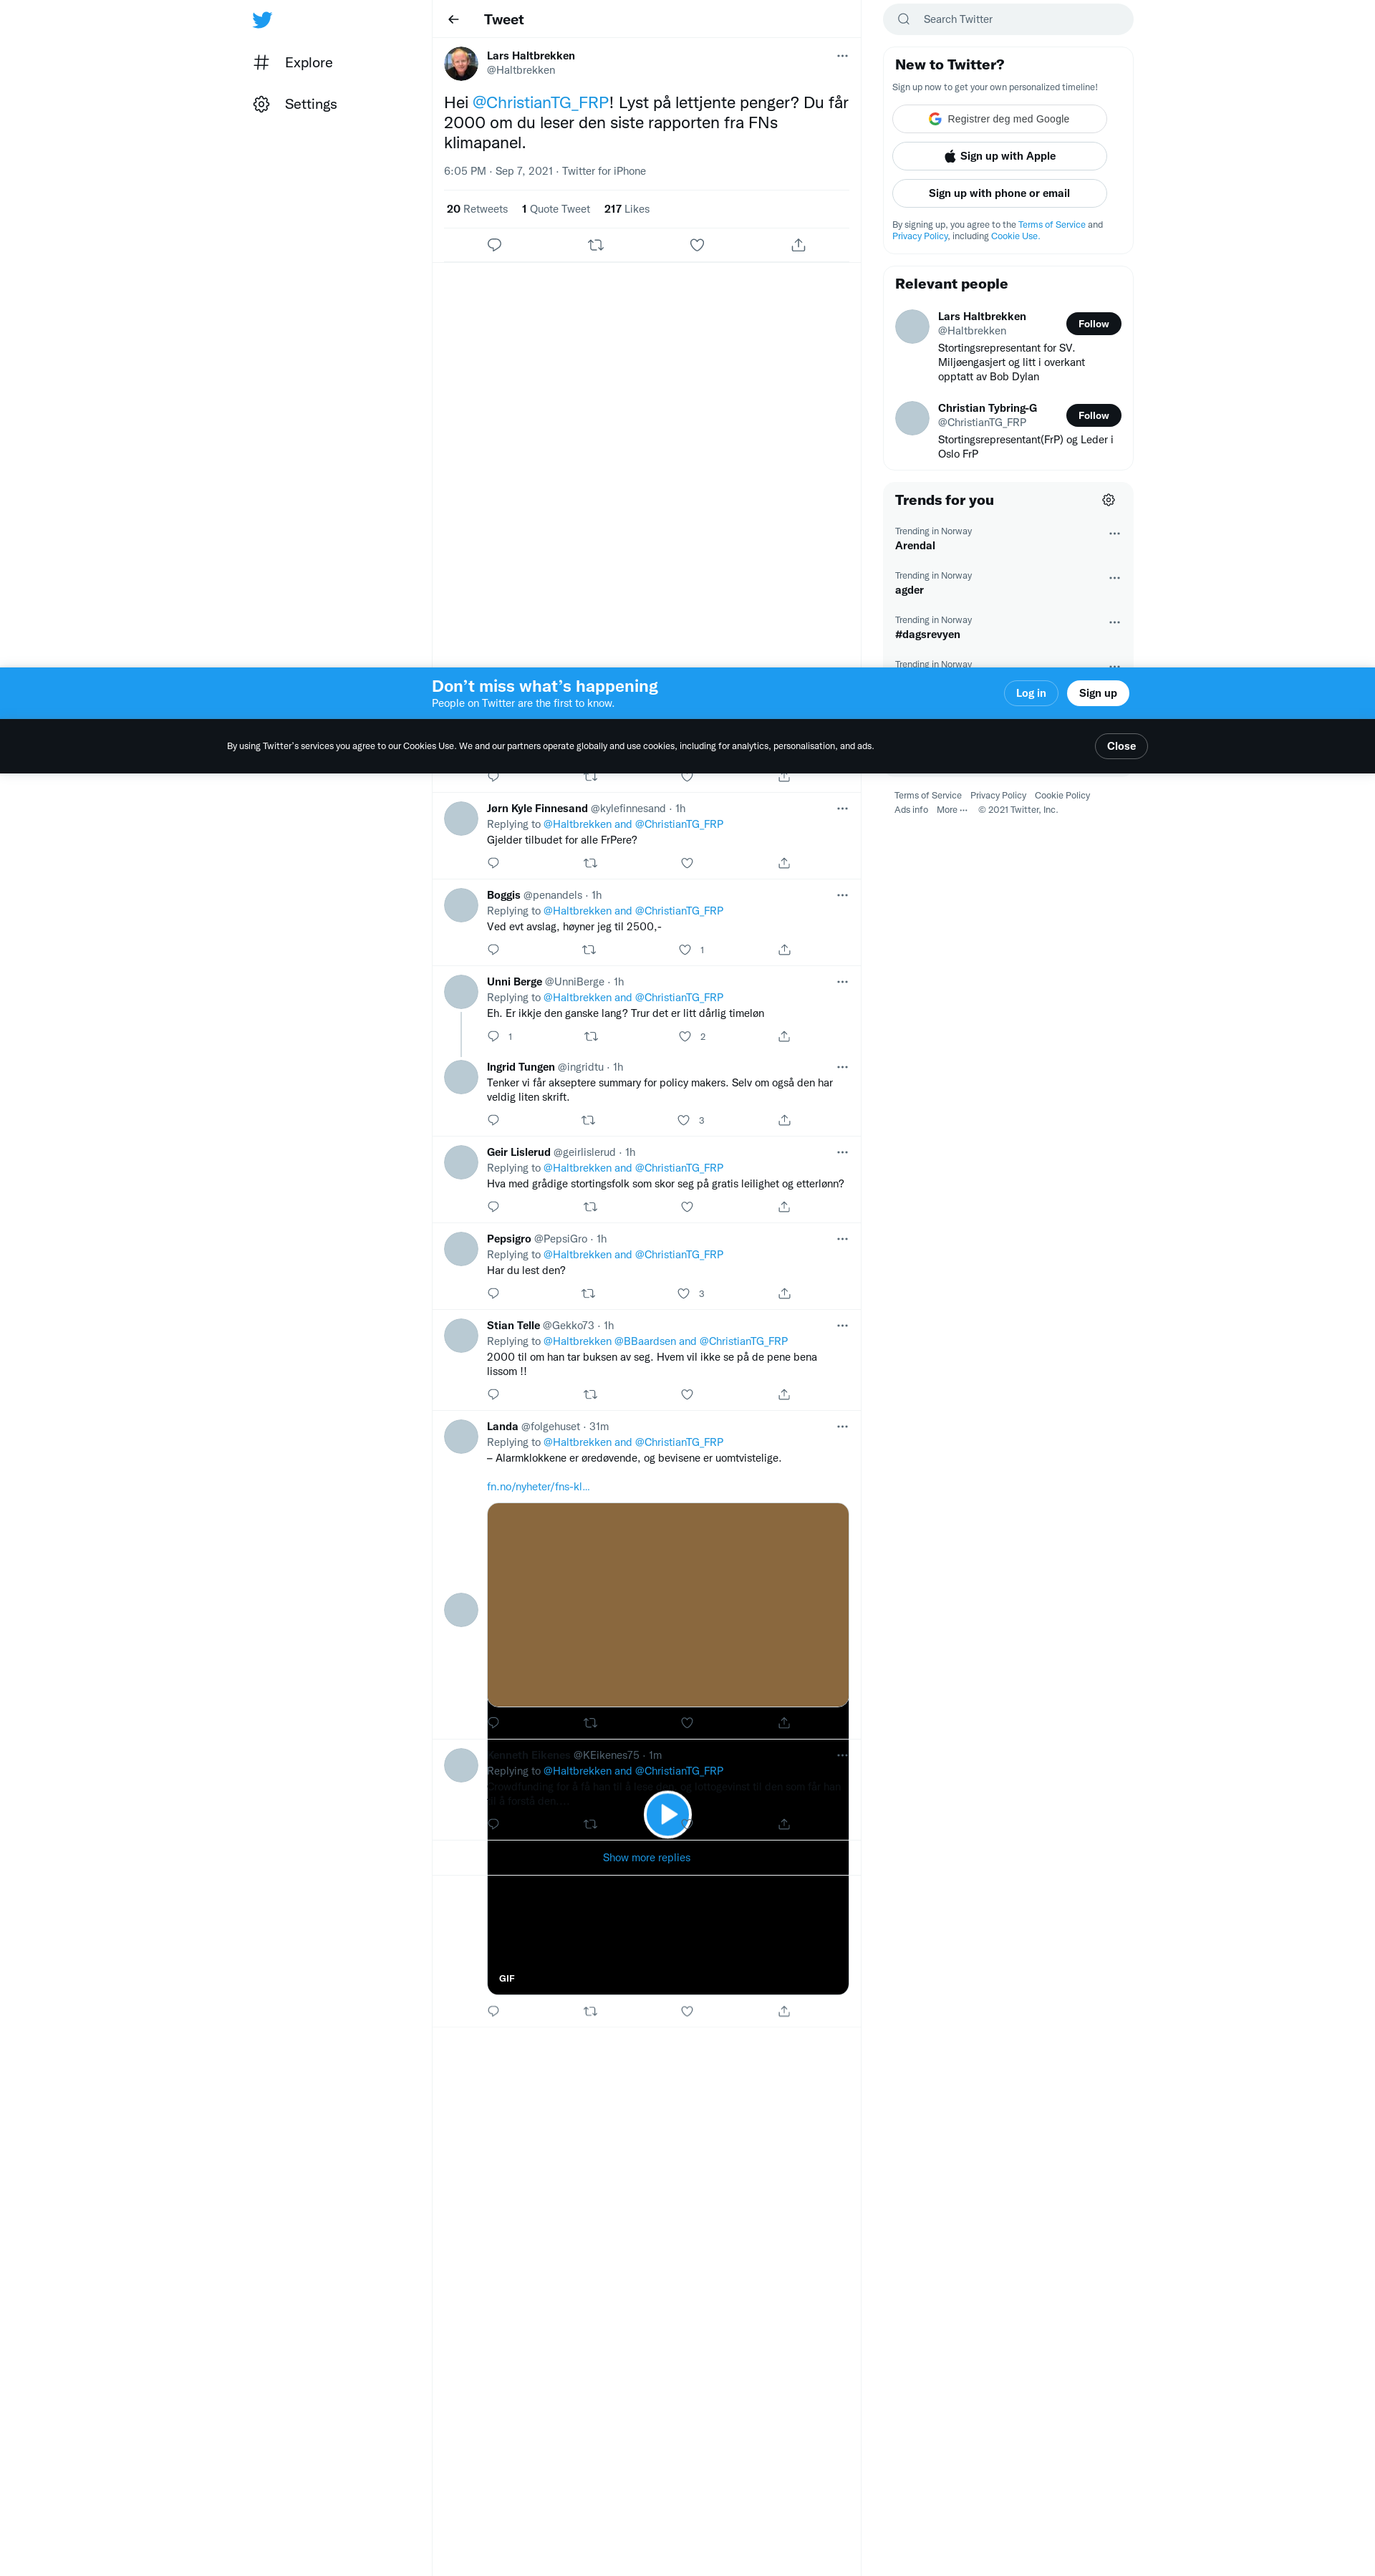Log in from the blue banner

click(x=1030, y=693)
